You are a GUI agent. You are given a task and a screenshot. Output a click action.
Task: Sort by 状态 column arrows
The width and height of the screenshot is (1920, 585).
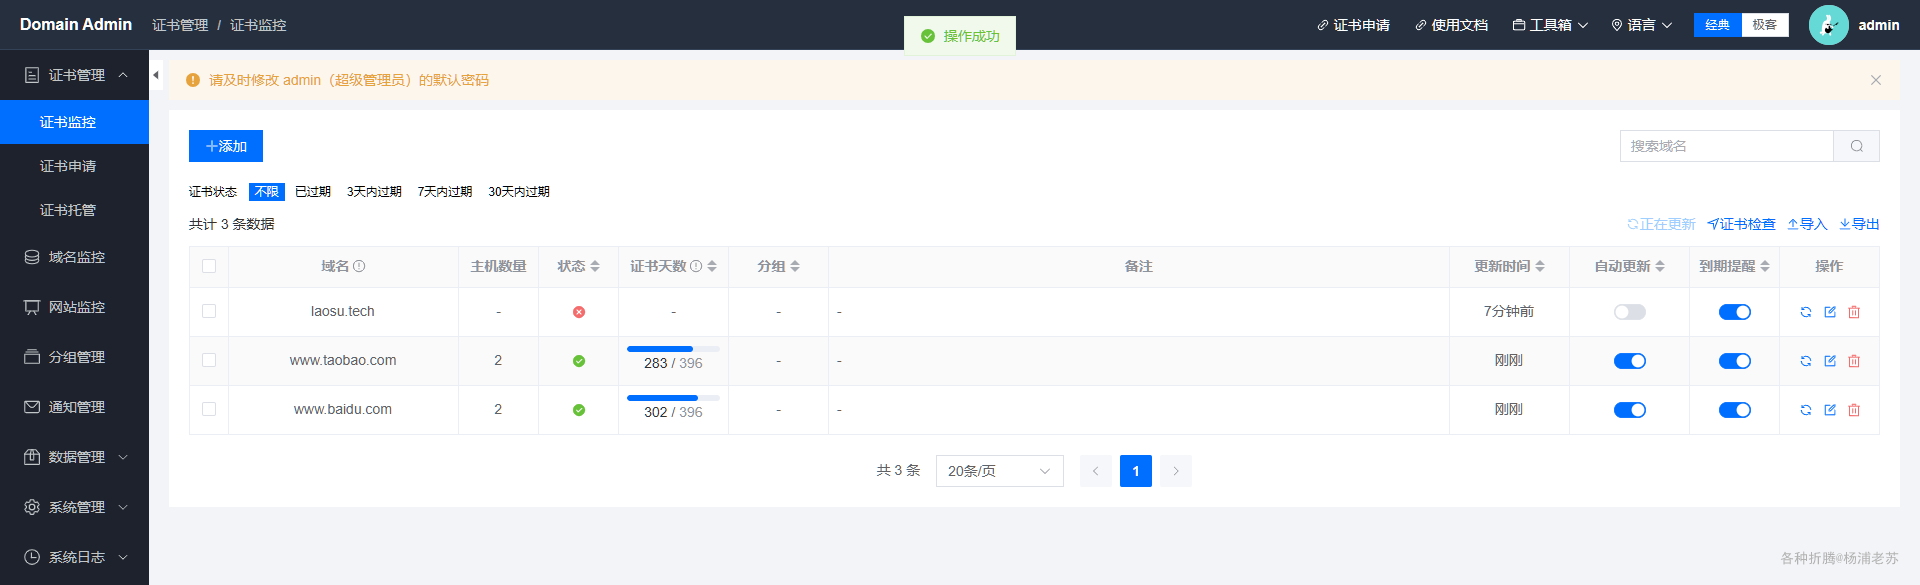coord(595,266)
